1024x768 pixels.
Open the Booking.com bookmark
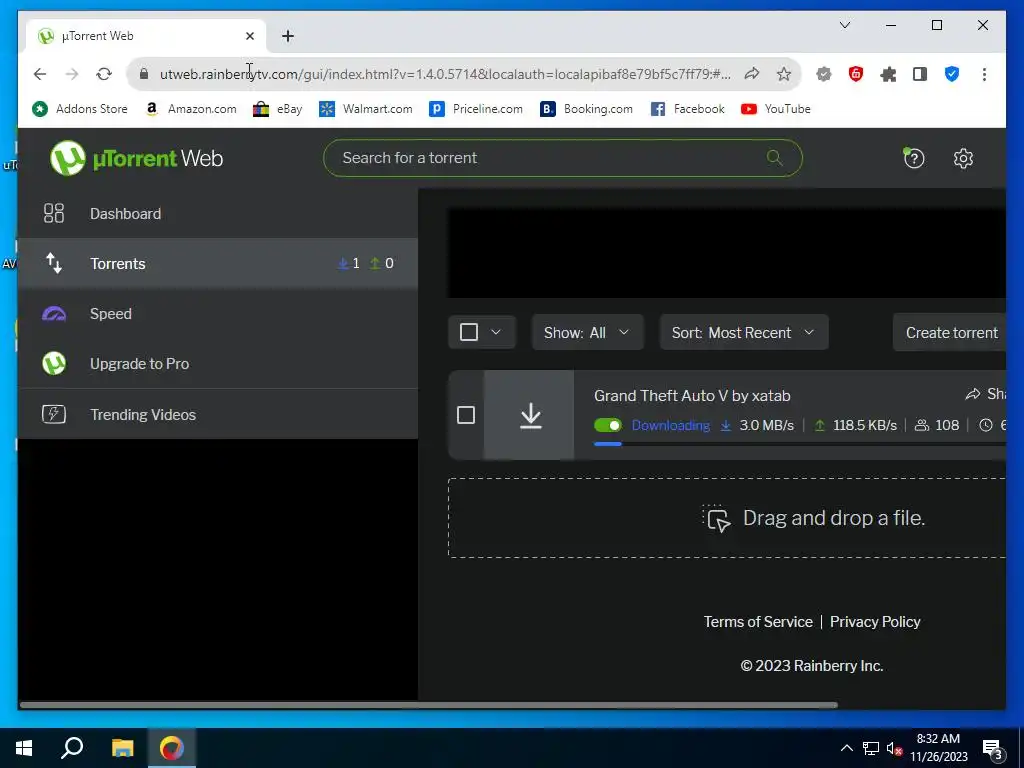(586, 109)
